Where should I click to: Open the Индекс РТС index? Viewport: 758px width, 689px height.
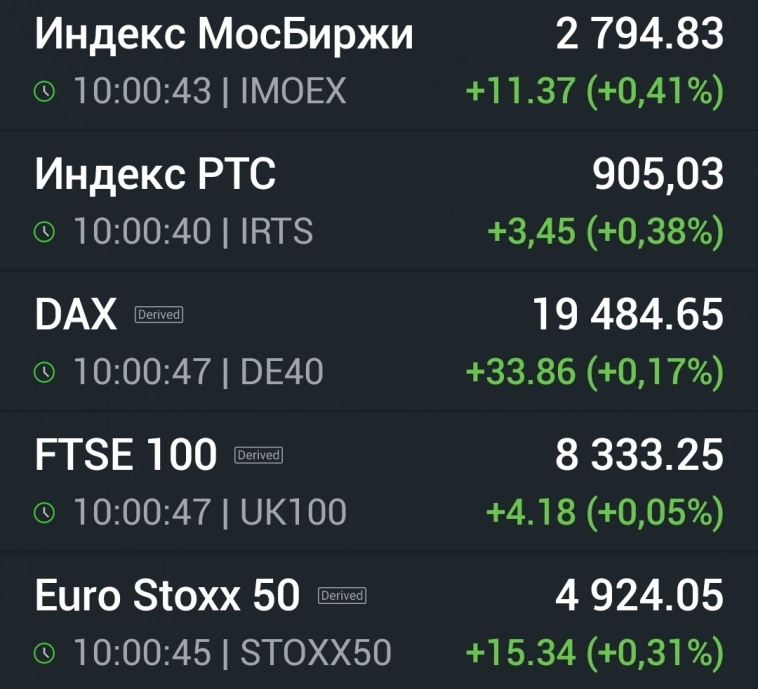tap(155, 175)
